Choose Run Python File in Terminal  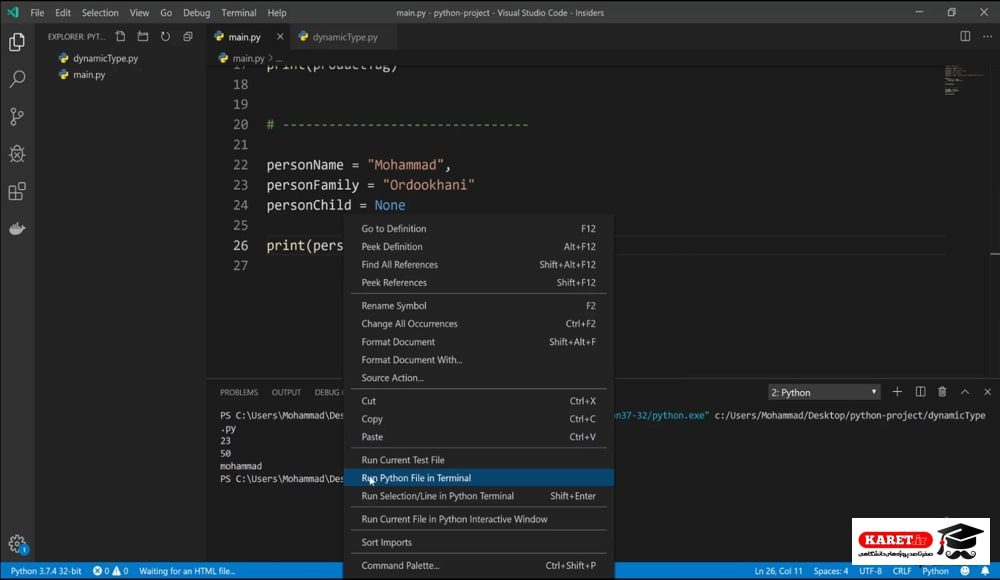[478, 477]
